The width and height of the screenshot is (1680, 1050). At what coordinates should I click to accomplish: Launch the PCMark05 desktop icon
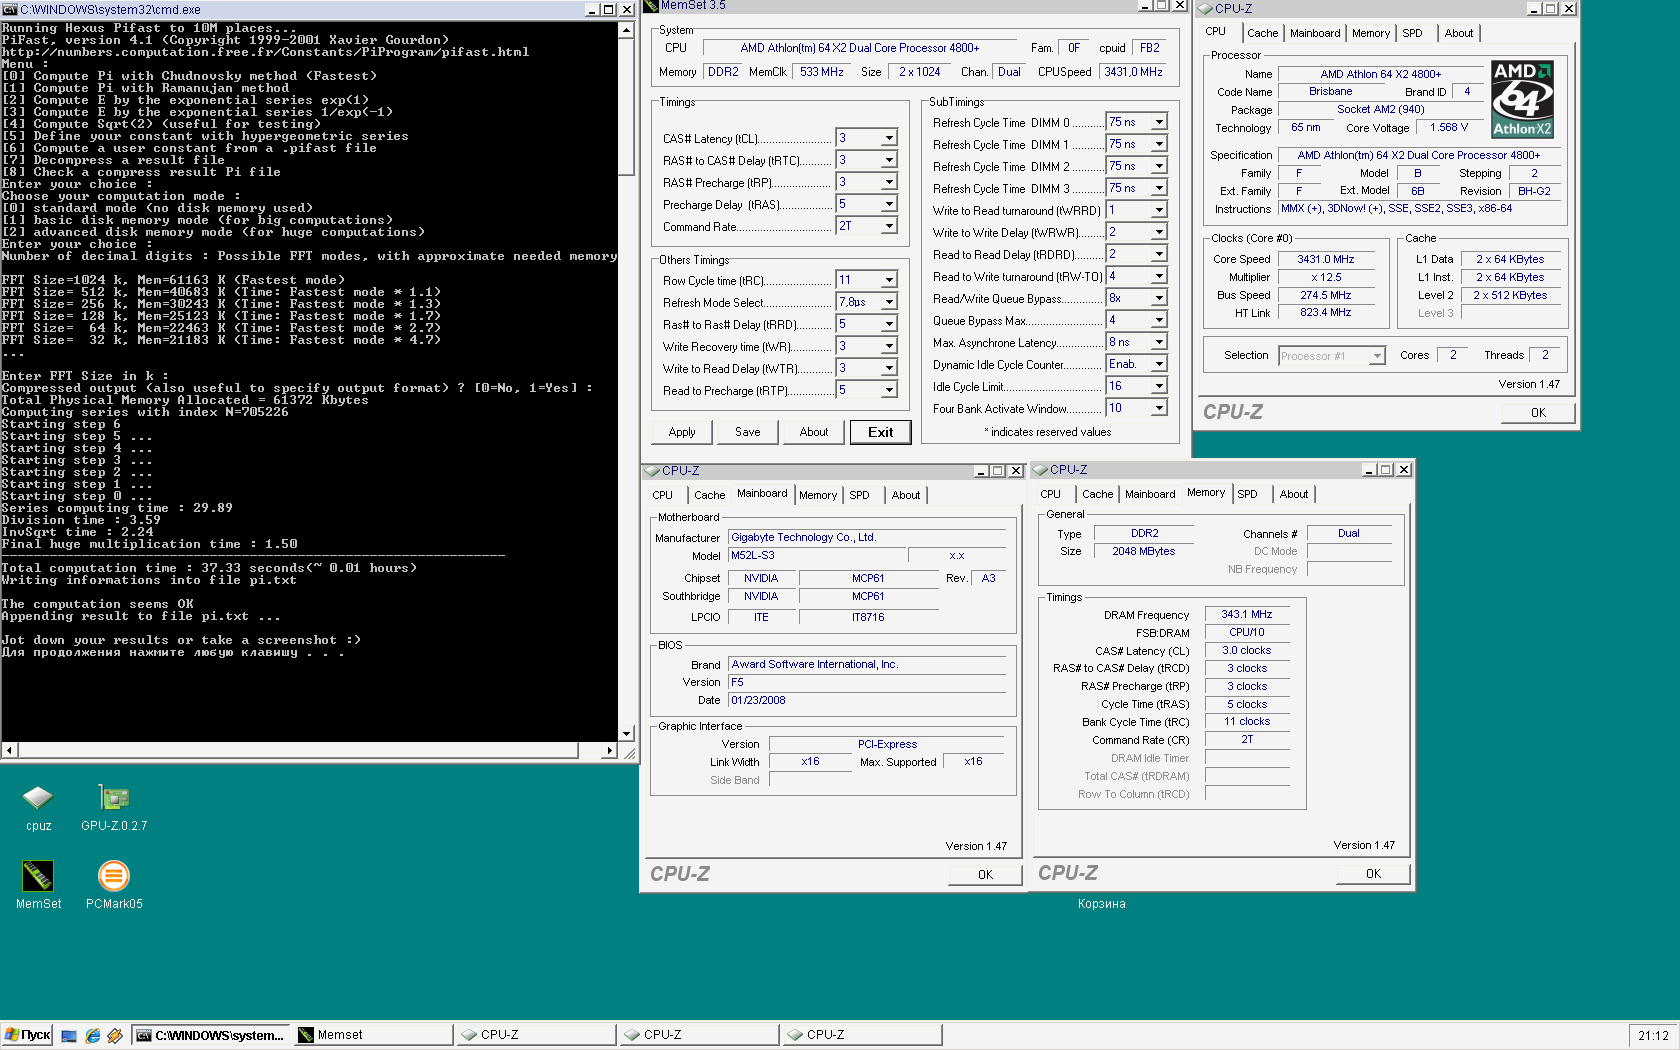point(114,876)
